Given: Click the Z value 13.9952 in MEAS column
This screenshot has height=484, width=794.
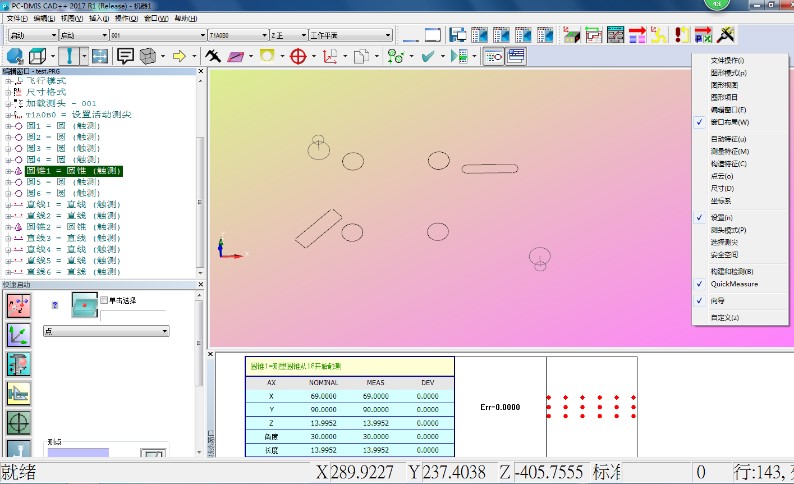Looking at the screenshot, I should (375, 423).
